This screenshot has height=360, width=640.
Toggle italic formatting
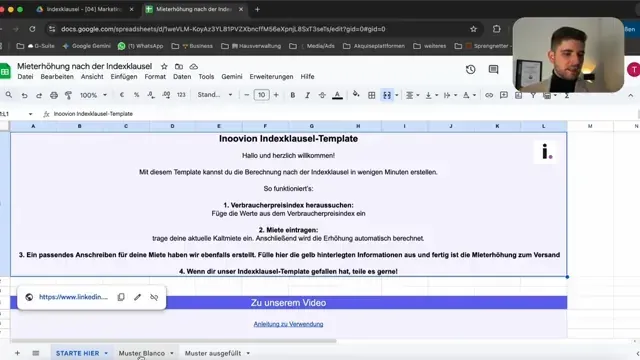point(307,95)
